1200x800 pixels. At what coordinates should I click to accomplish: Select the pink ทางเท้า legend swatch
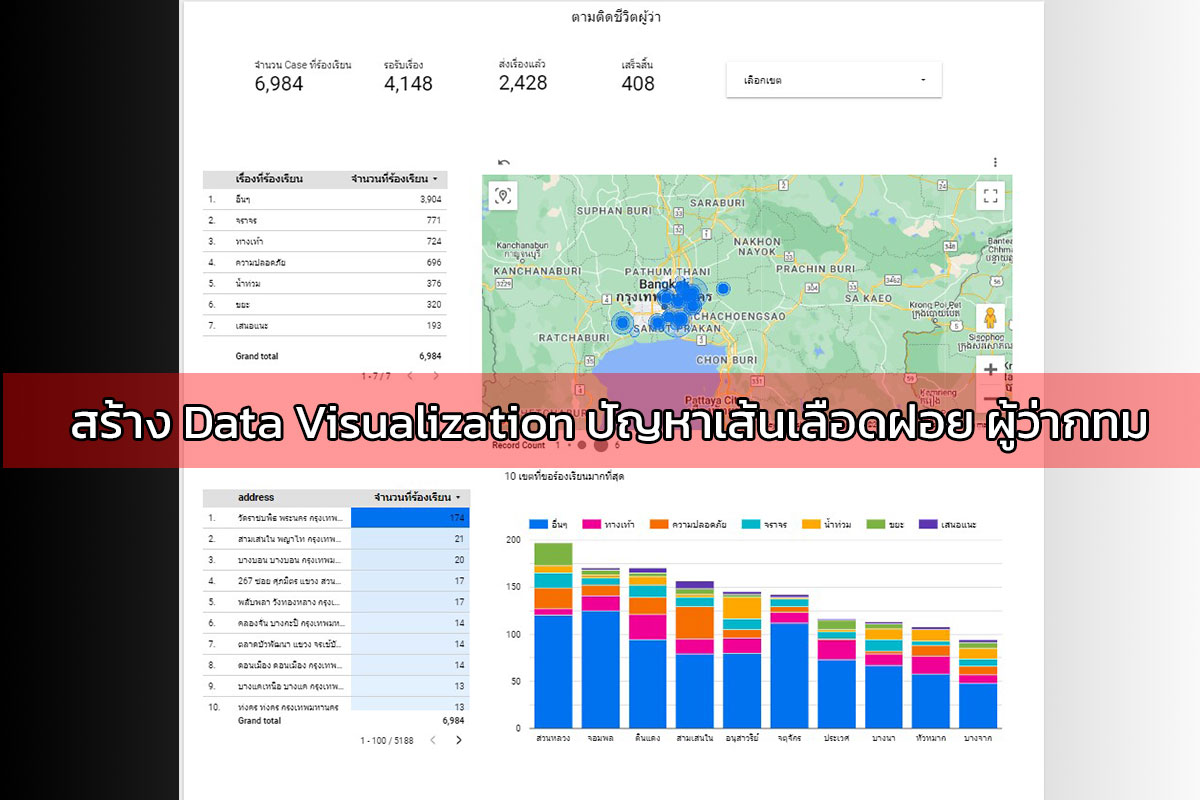(590, 524)
